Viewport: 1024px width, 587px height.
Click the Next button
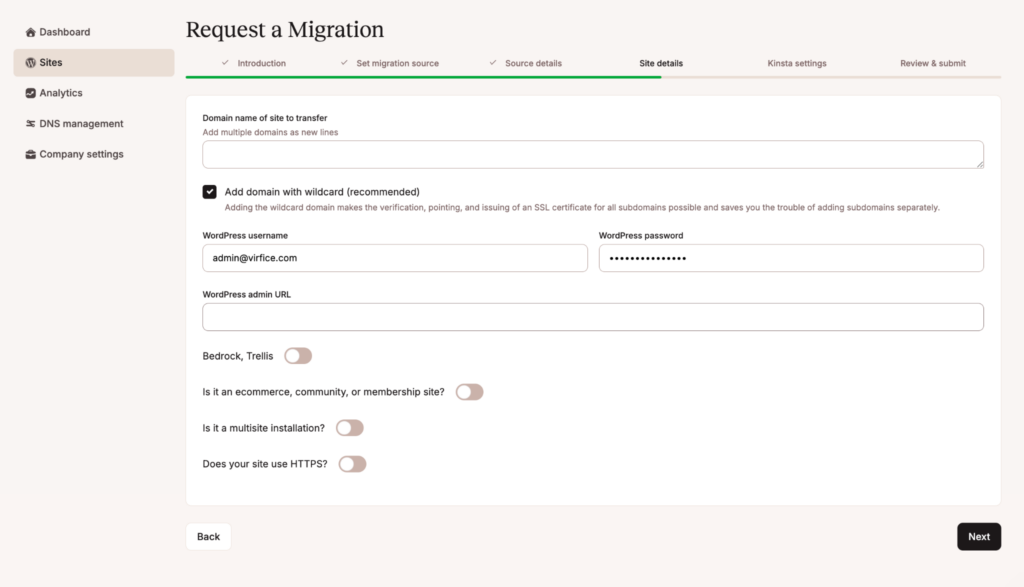click(978, 536)
